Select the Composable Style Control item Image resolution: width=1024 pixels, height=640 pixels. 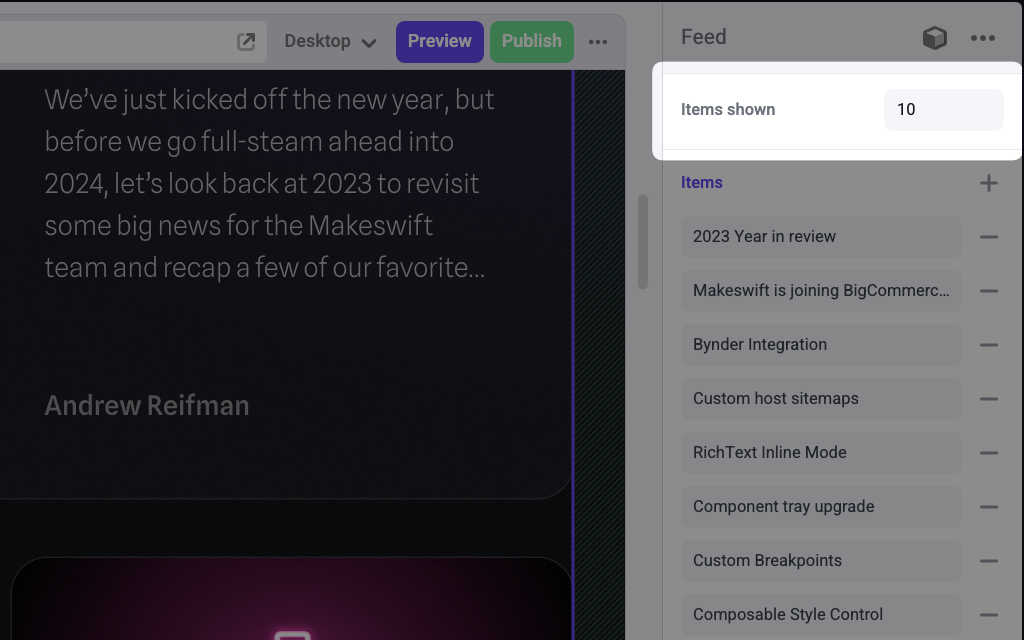(x=821, y=615)
